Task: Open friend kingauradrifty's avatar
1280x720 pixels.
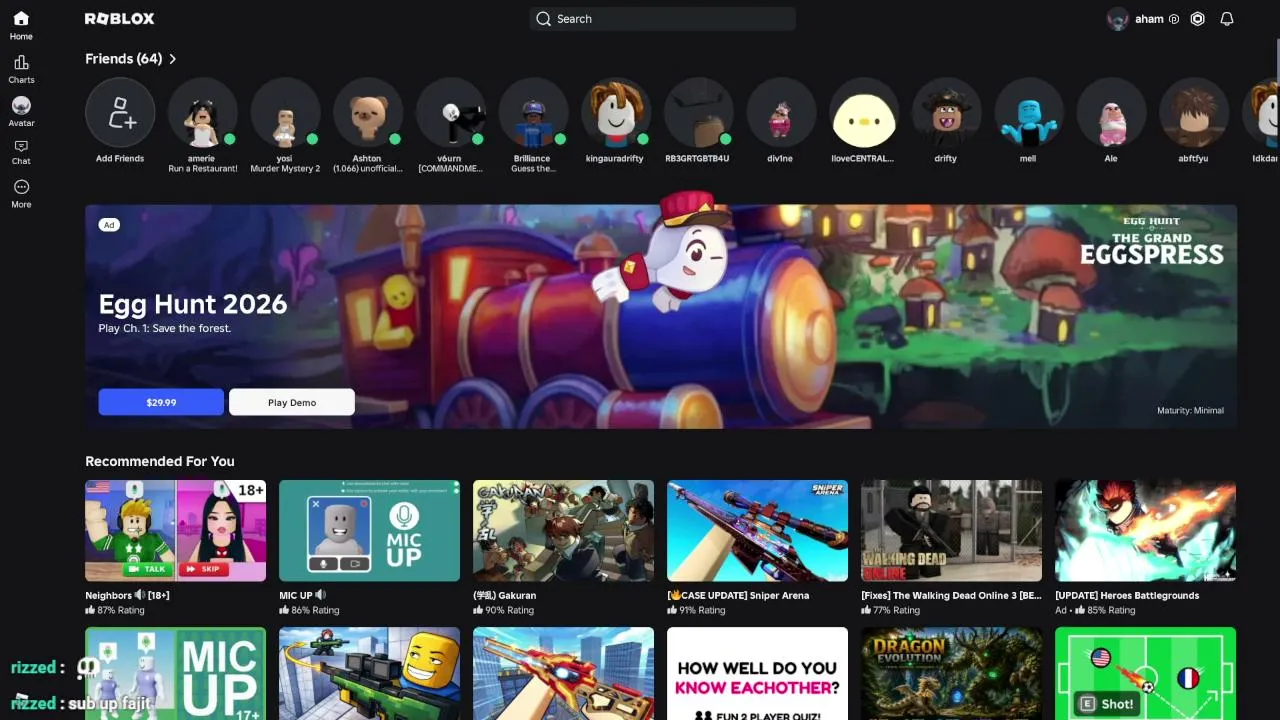Action: click(616, 113)
